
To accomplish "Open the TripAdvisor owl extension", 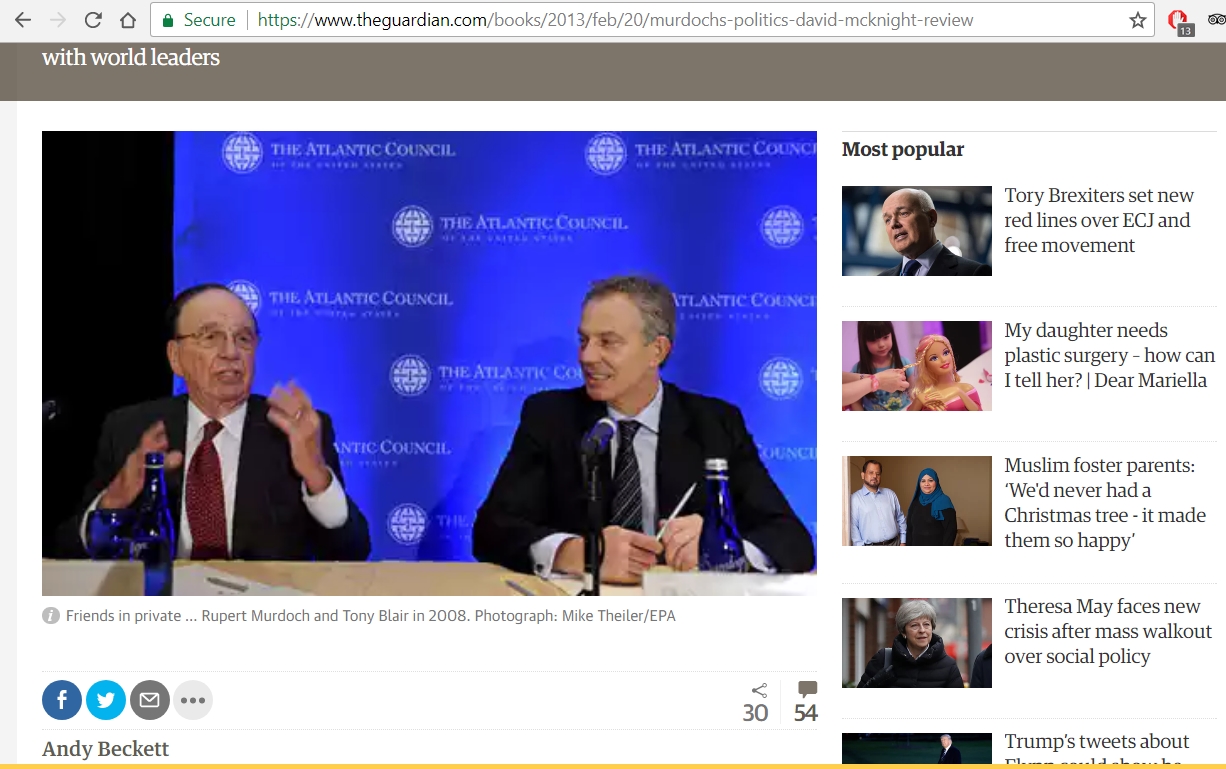I will tap(1216, 20).
